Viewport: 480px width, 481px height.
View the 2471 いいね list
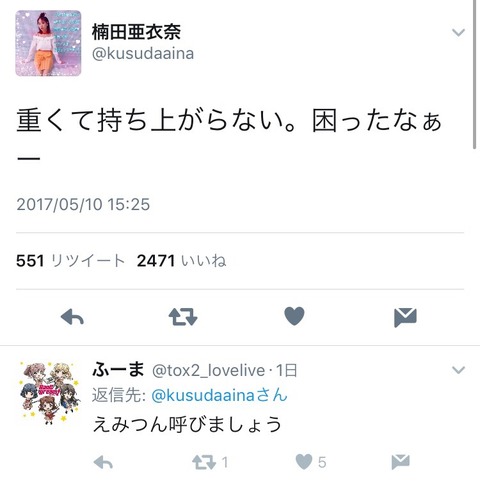click(181, 261)
